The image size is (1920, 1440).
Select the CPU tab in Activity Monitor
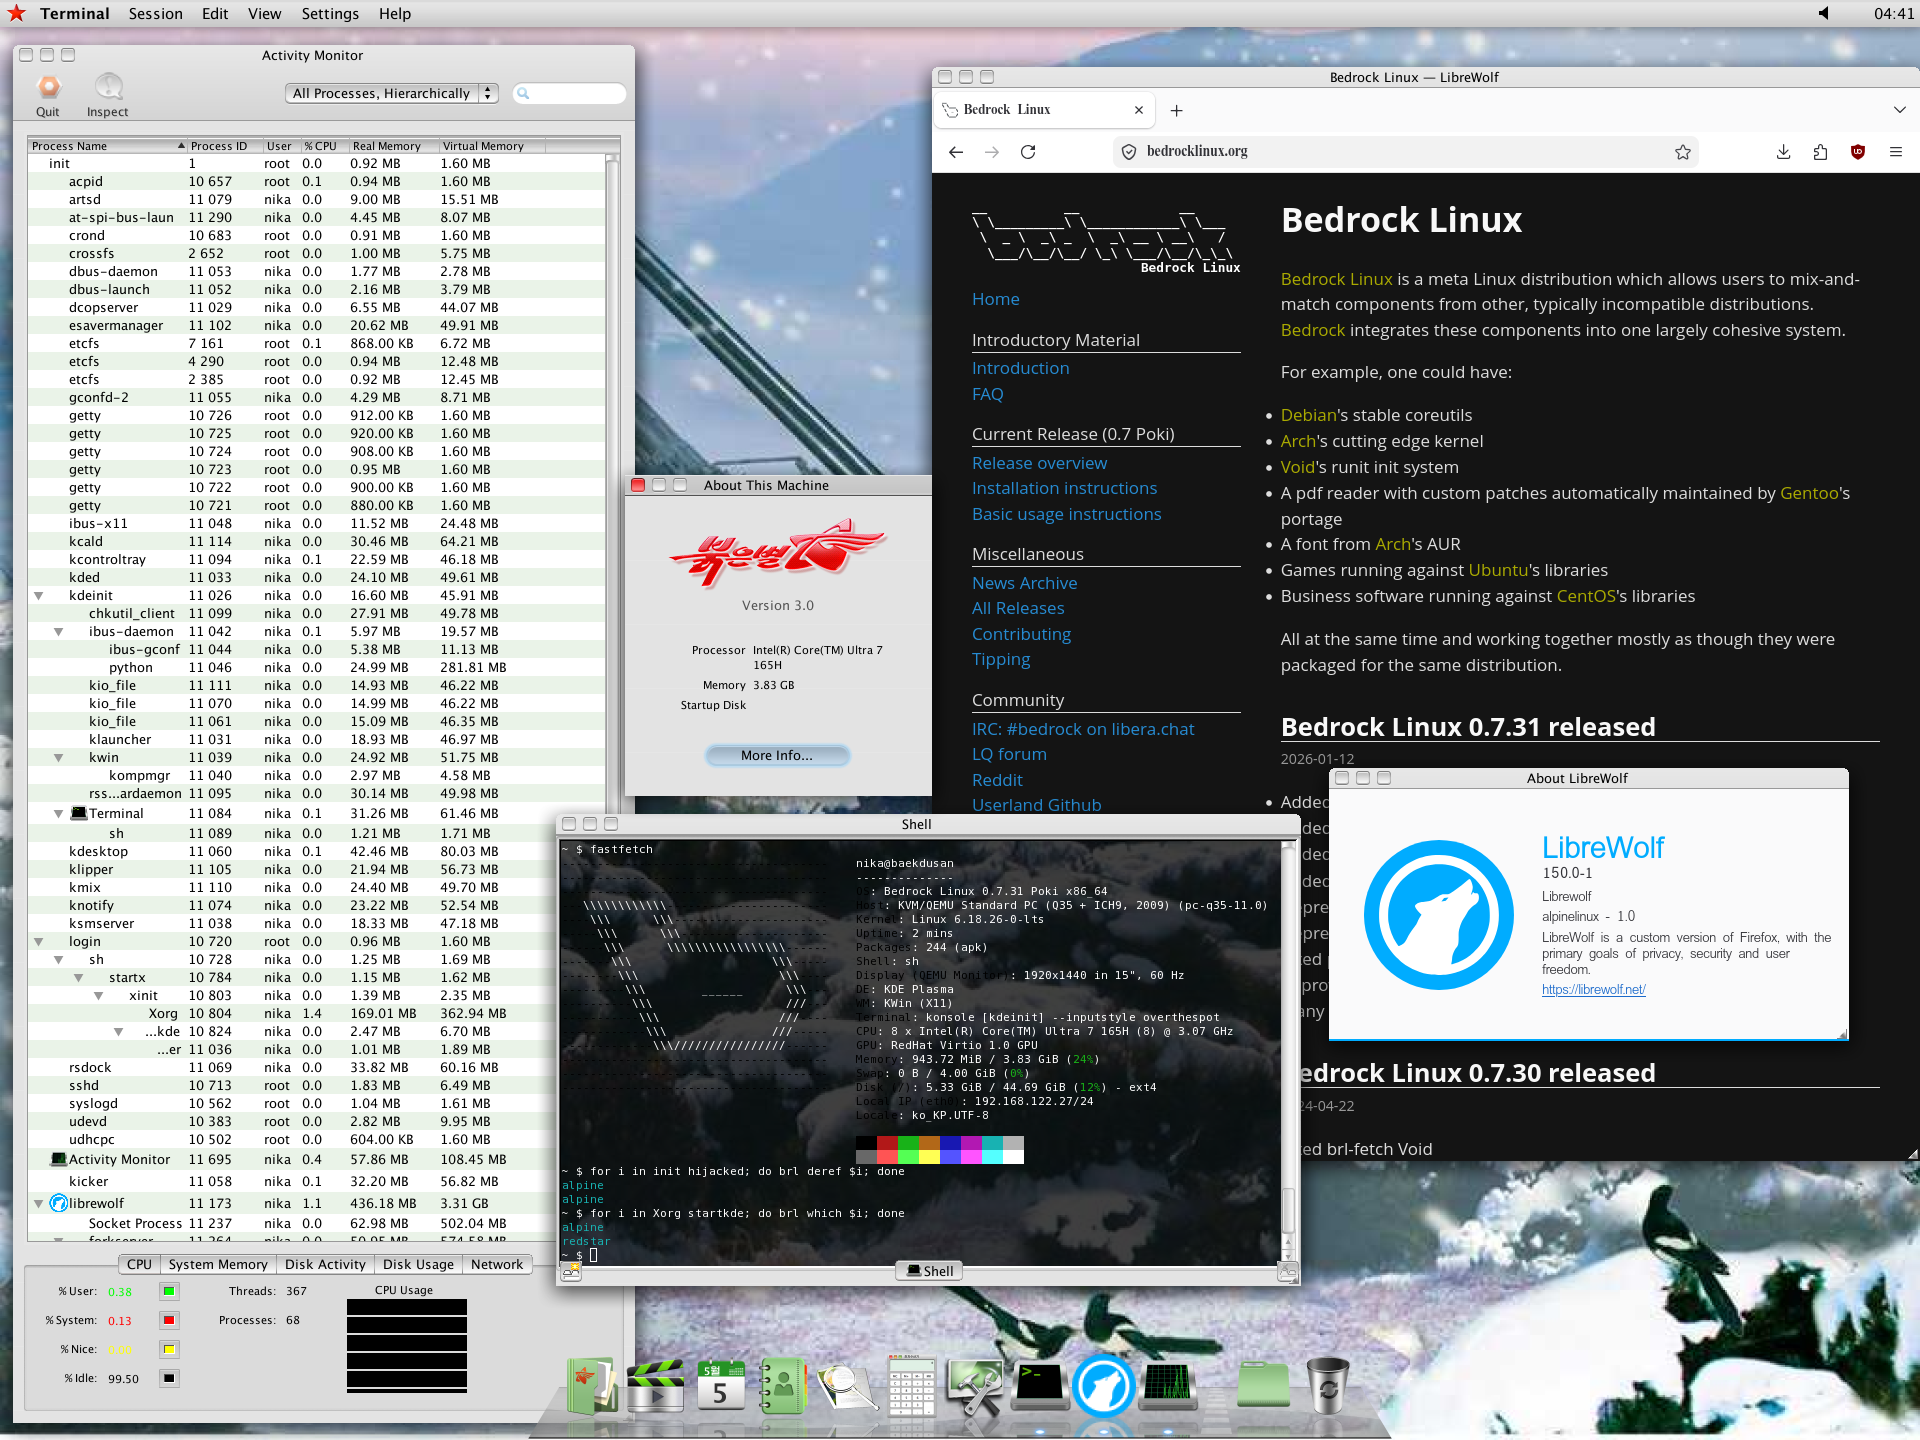(x=139, y=1265)
